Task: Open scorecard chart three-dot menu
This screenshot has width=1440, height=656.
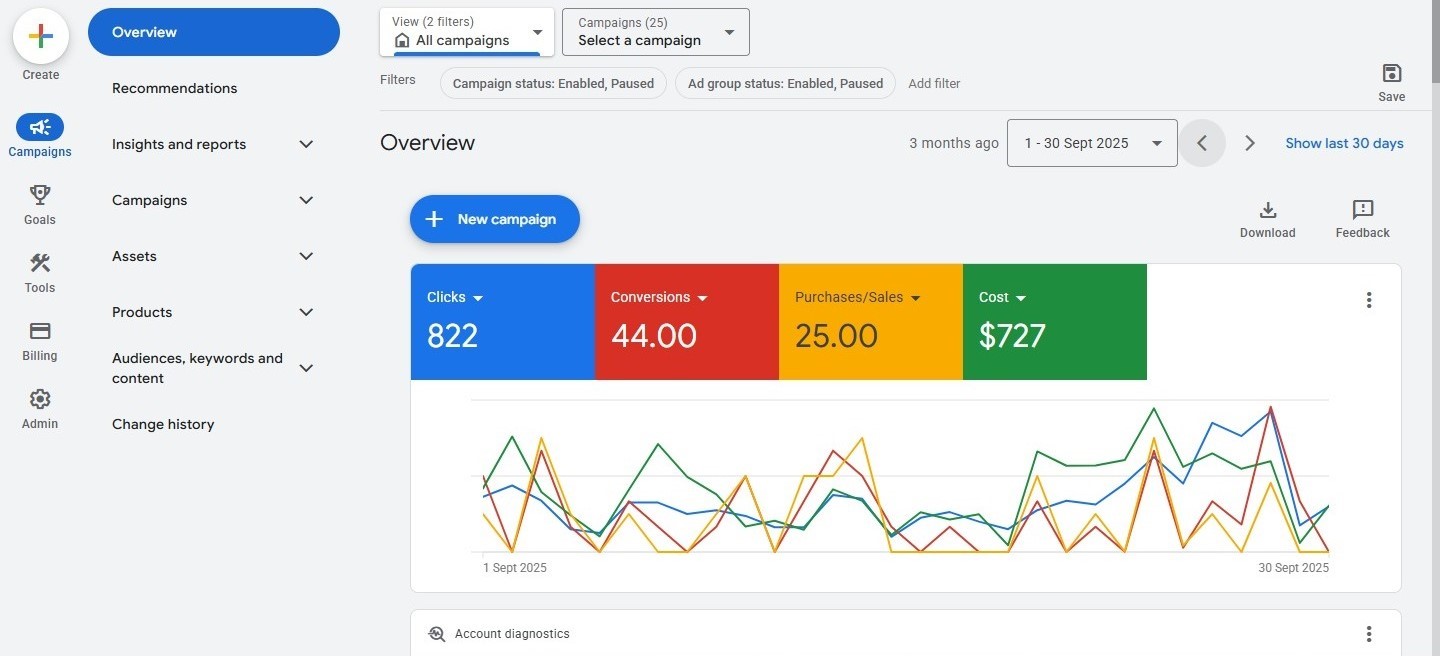Action: (1368, 300)
